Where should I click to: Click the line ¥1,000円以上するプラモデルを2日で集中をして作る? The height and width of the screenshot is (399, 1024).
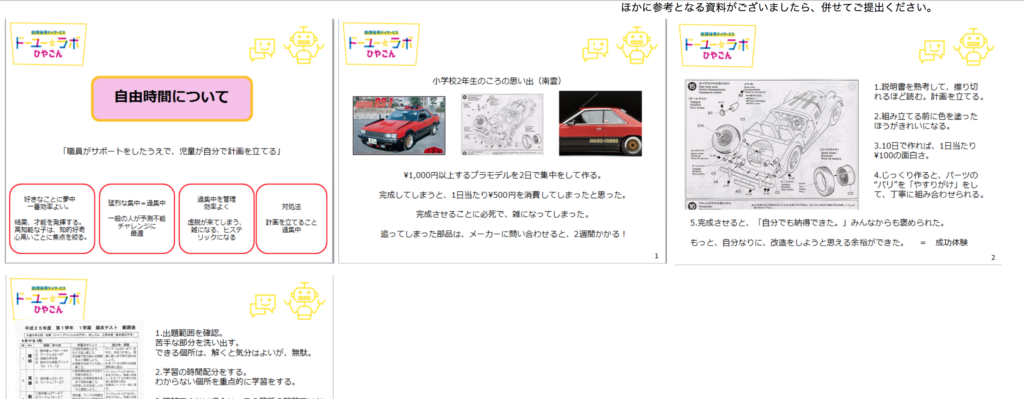[x=502, y=175]
